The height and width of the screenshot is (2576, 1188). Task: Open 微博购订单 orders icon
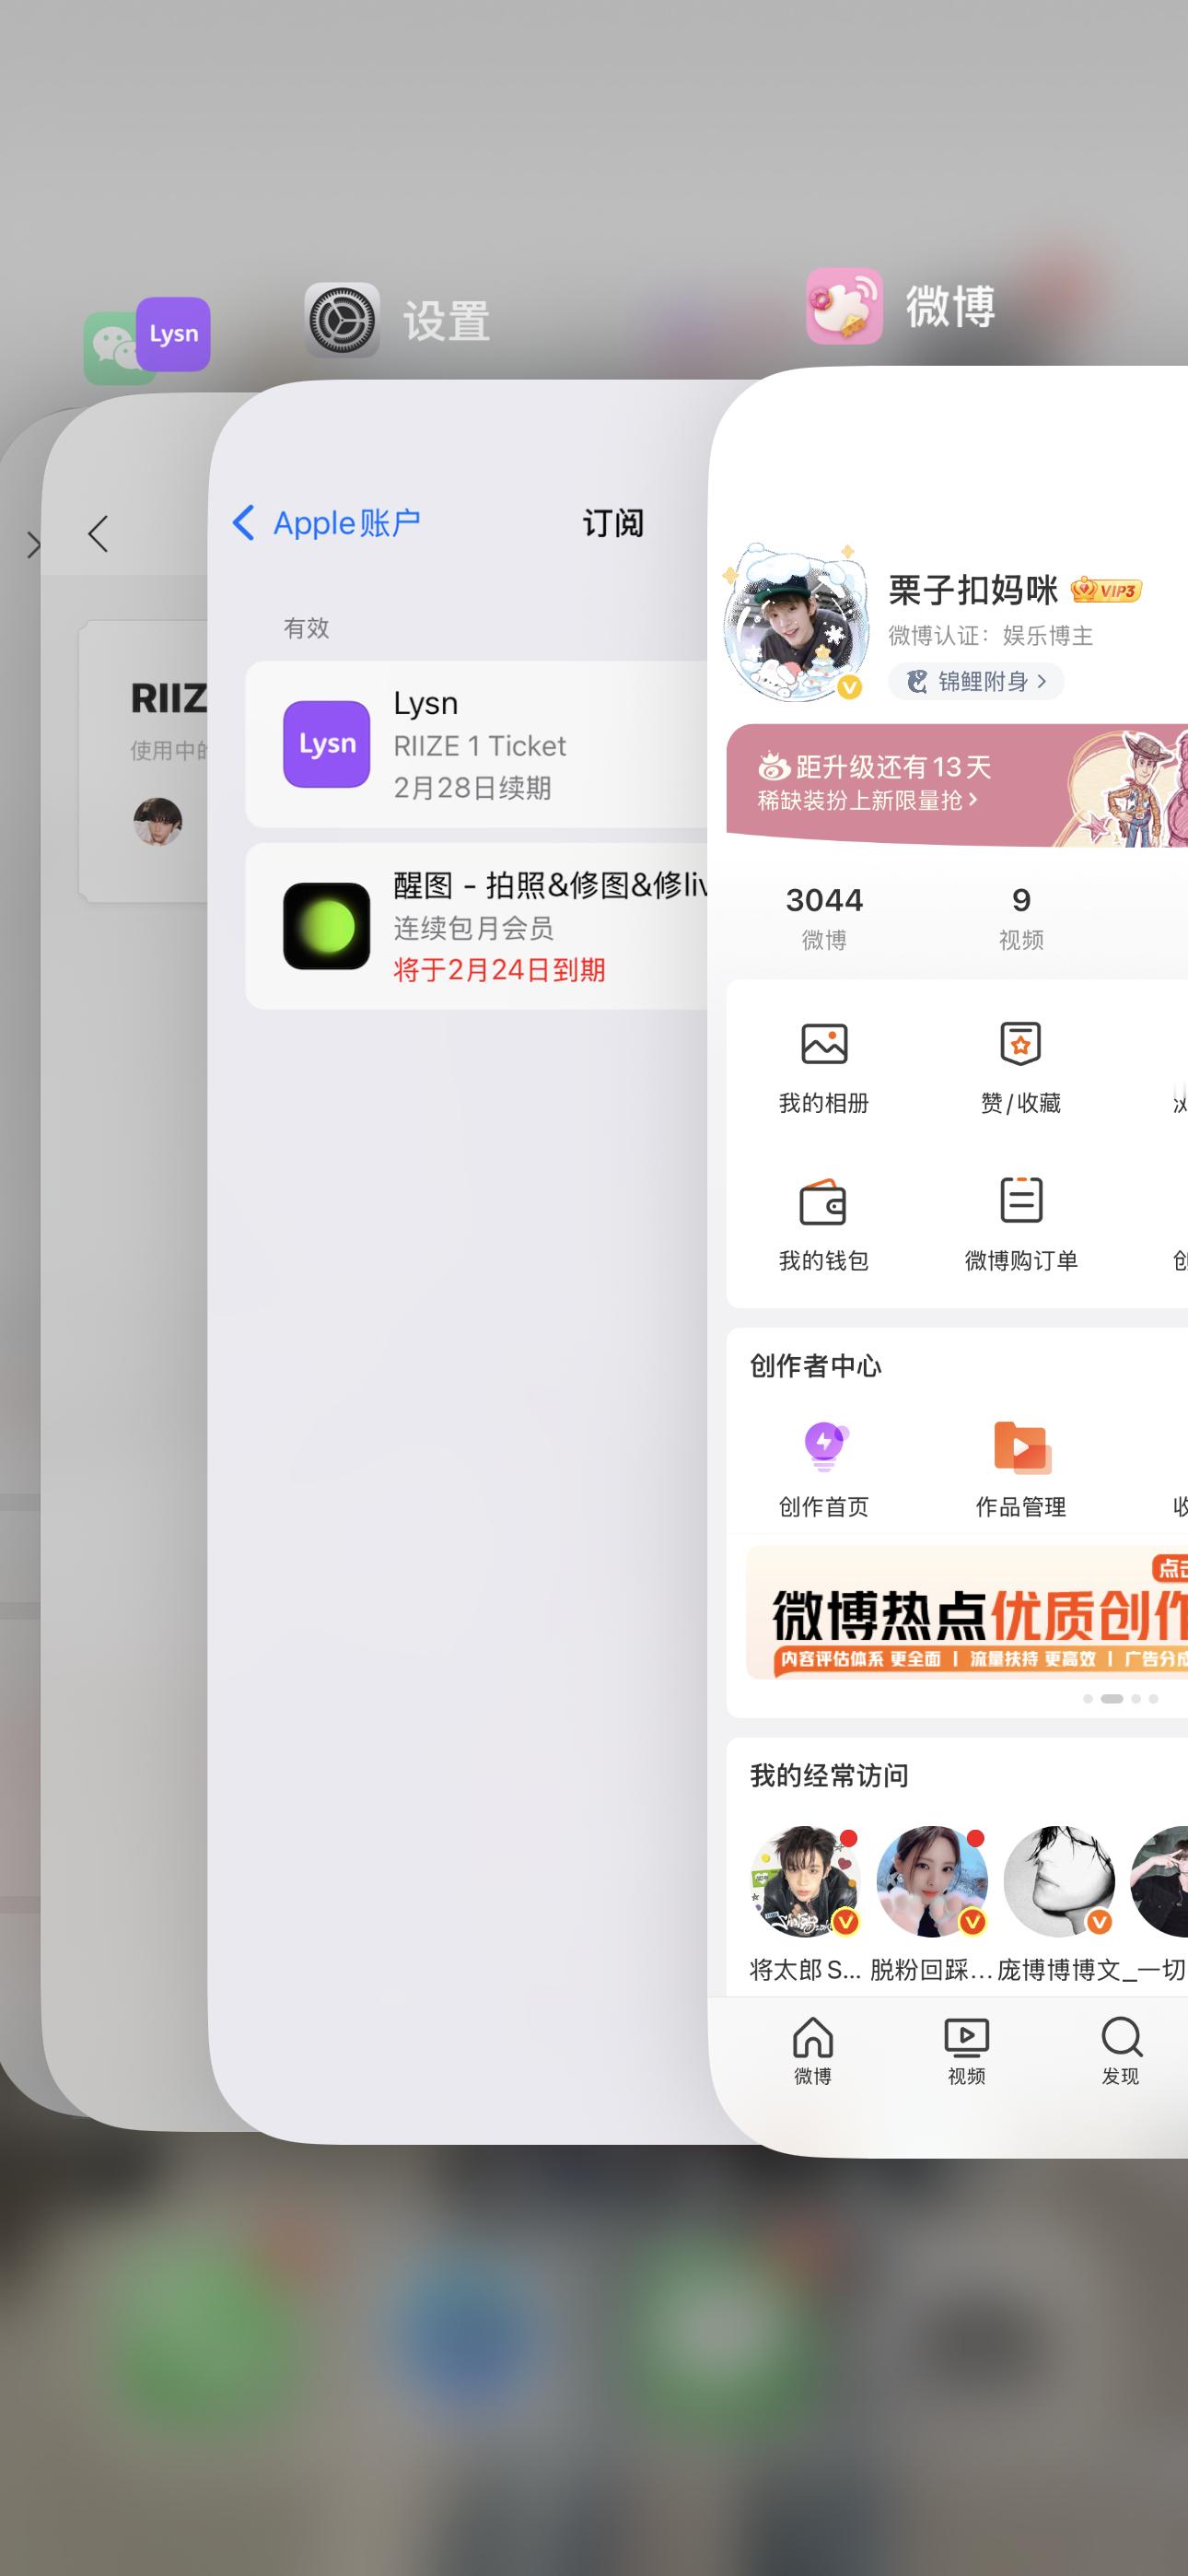tap(1021, 1201)
